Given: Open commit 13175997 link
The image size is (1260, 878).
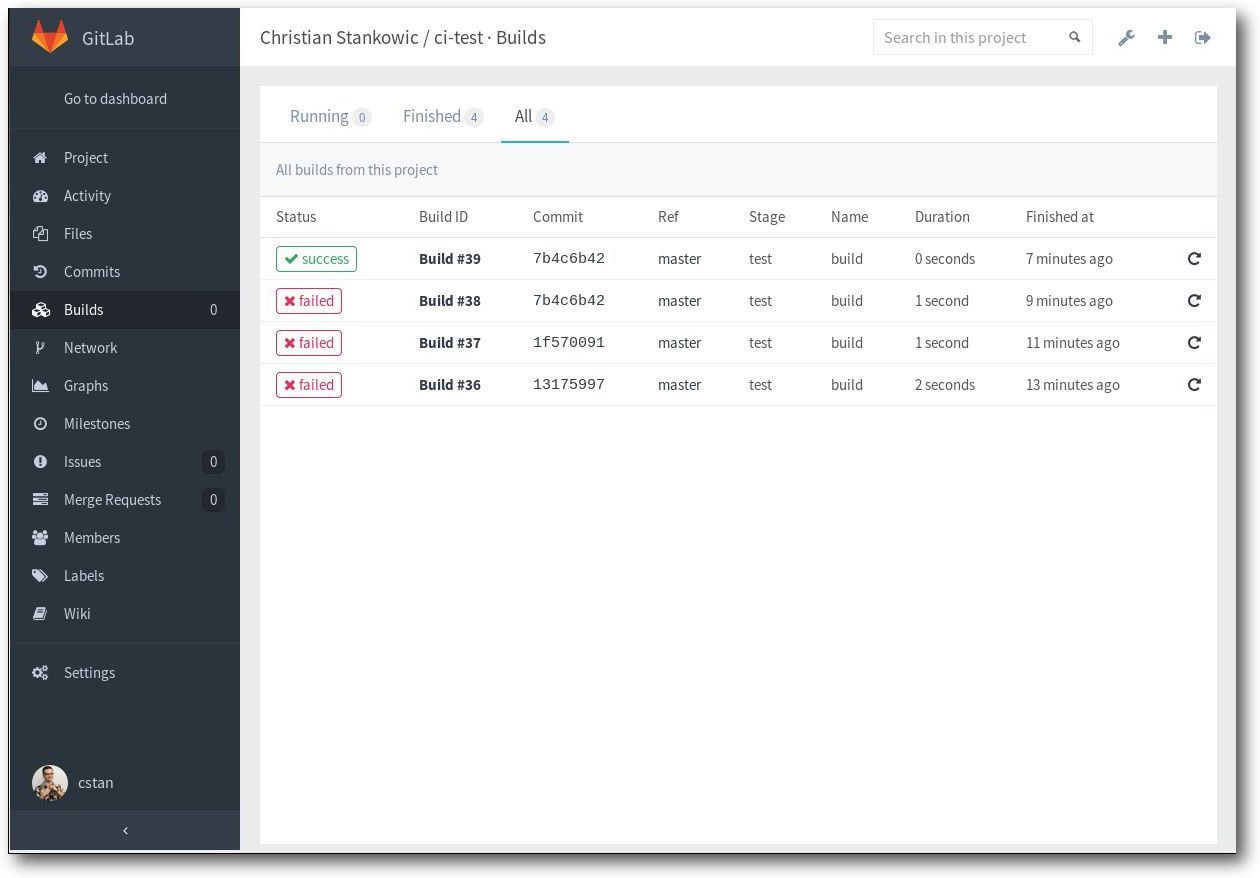Looking at the screenshot, I should point(569,385).
